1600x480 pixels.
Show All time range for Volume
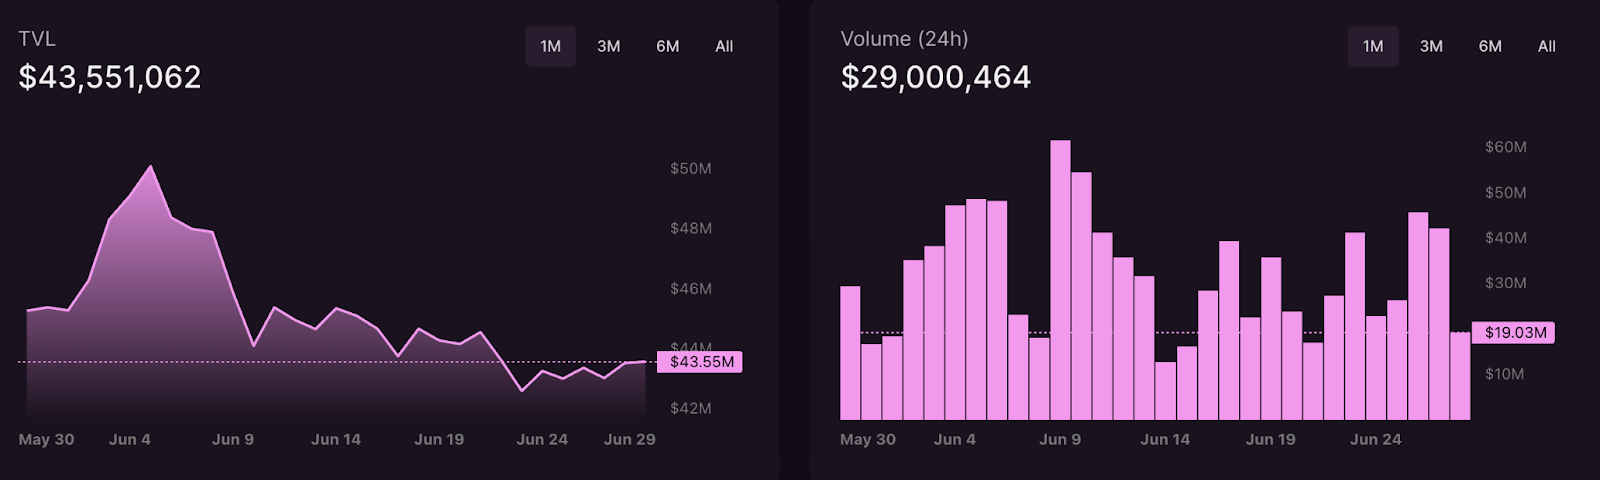click(1547, 46)
